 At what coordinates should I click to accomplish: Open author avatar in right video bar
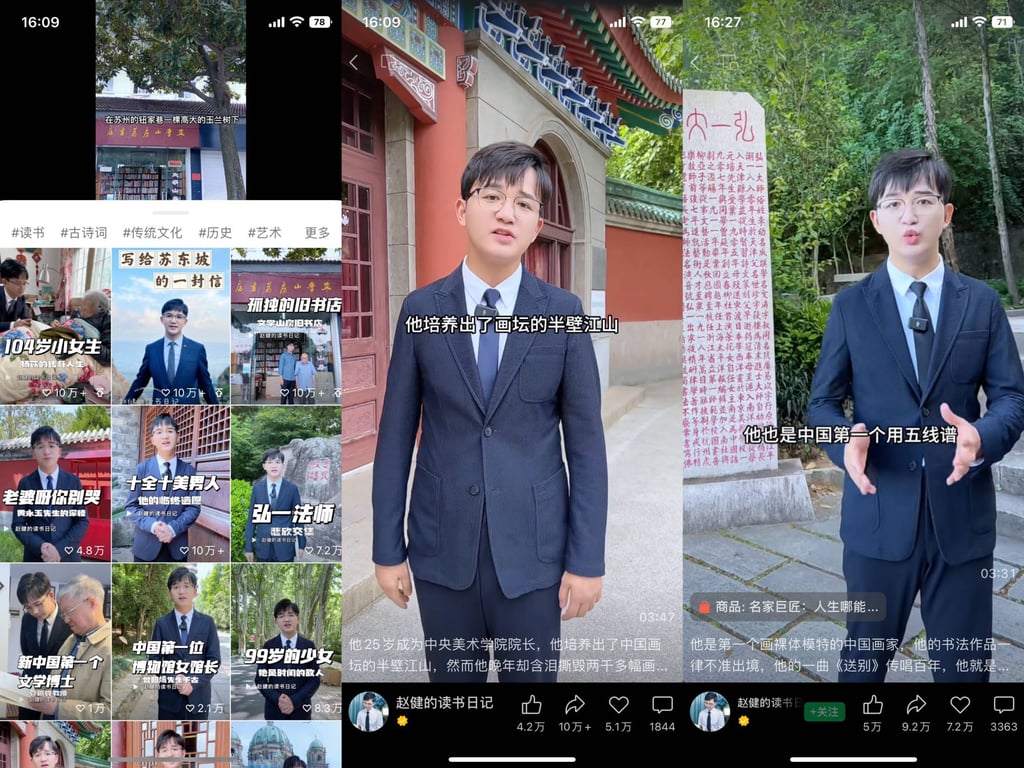pos(710,711)
